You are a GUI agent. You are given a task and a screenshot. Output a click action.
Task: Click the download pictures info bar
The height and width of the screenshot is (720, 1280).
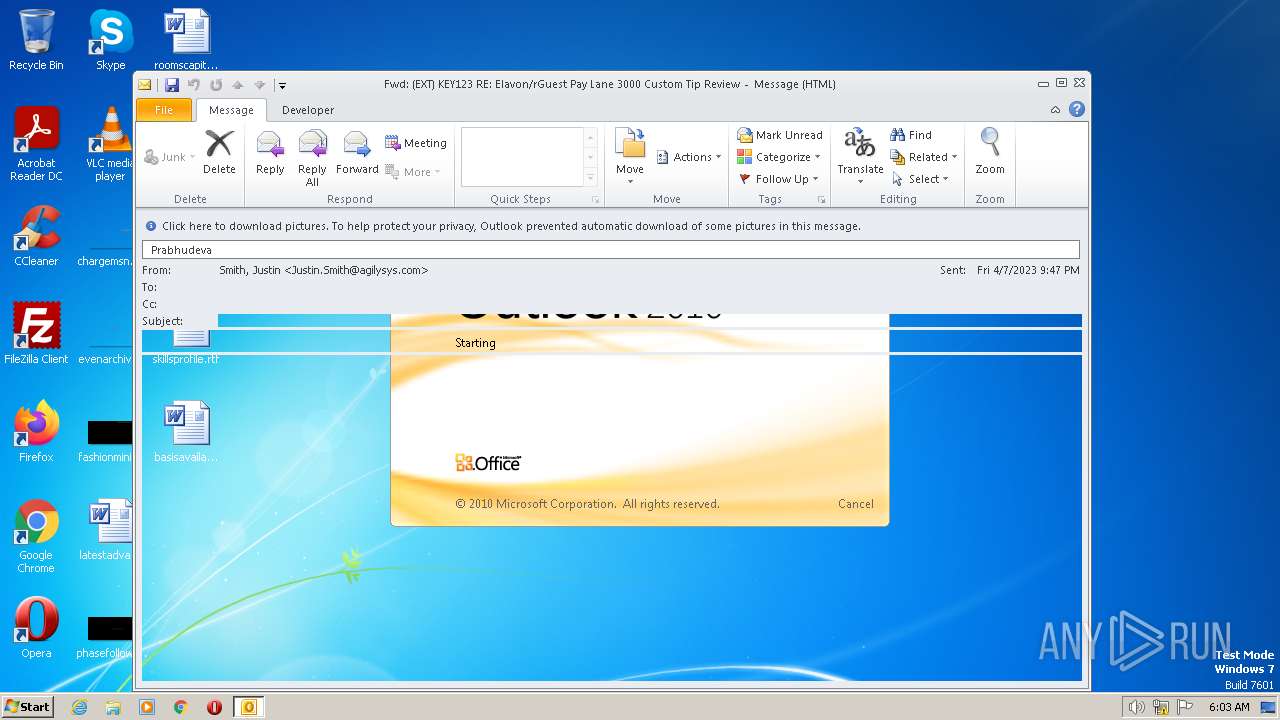tap(612, 226)
